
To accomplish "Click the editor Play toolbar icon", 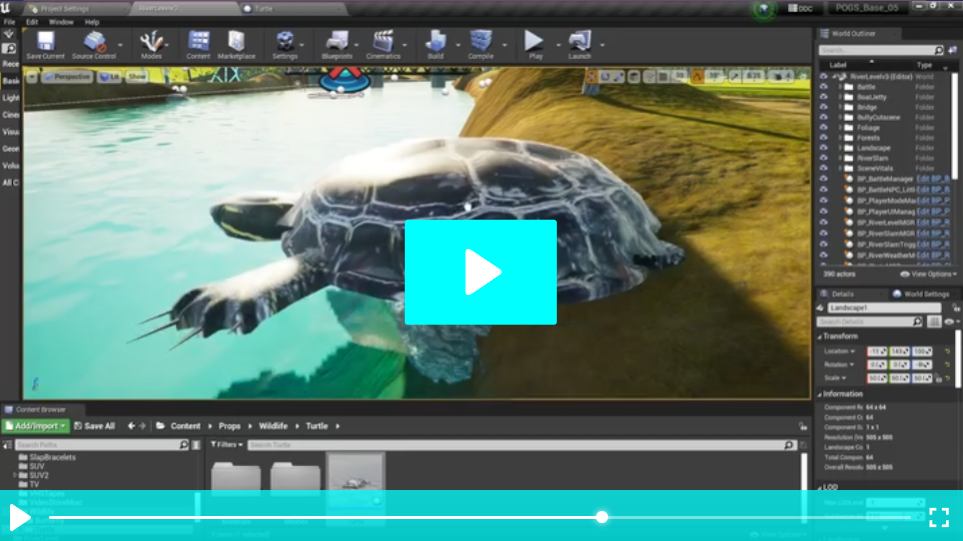I will click(534, 41).
